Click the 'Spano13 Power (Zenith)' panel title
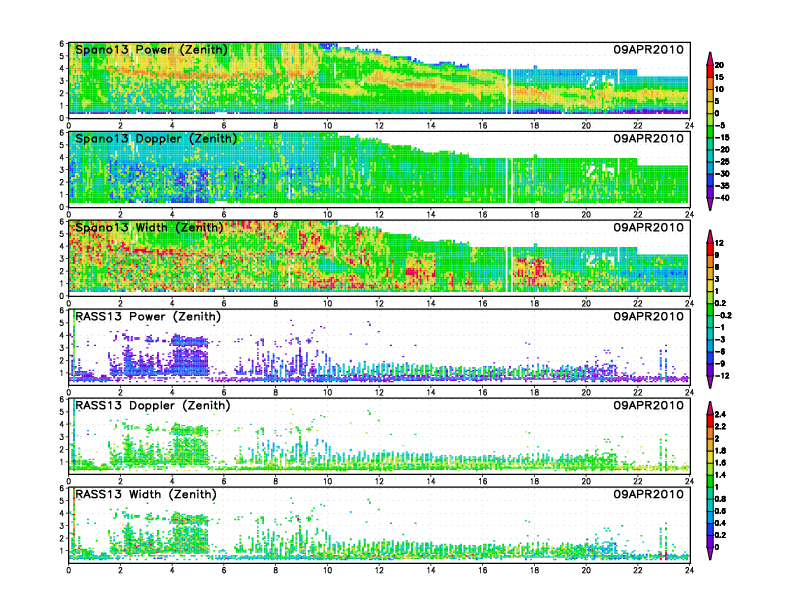The image size is (792, 612). tap(151, 50)
